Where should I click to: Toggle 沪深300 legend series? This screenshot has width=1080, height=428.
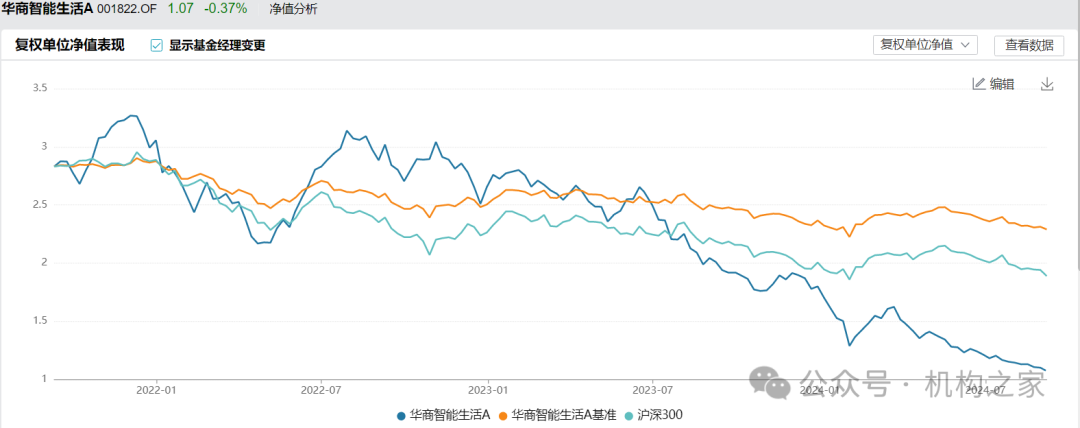pos(660,414)
